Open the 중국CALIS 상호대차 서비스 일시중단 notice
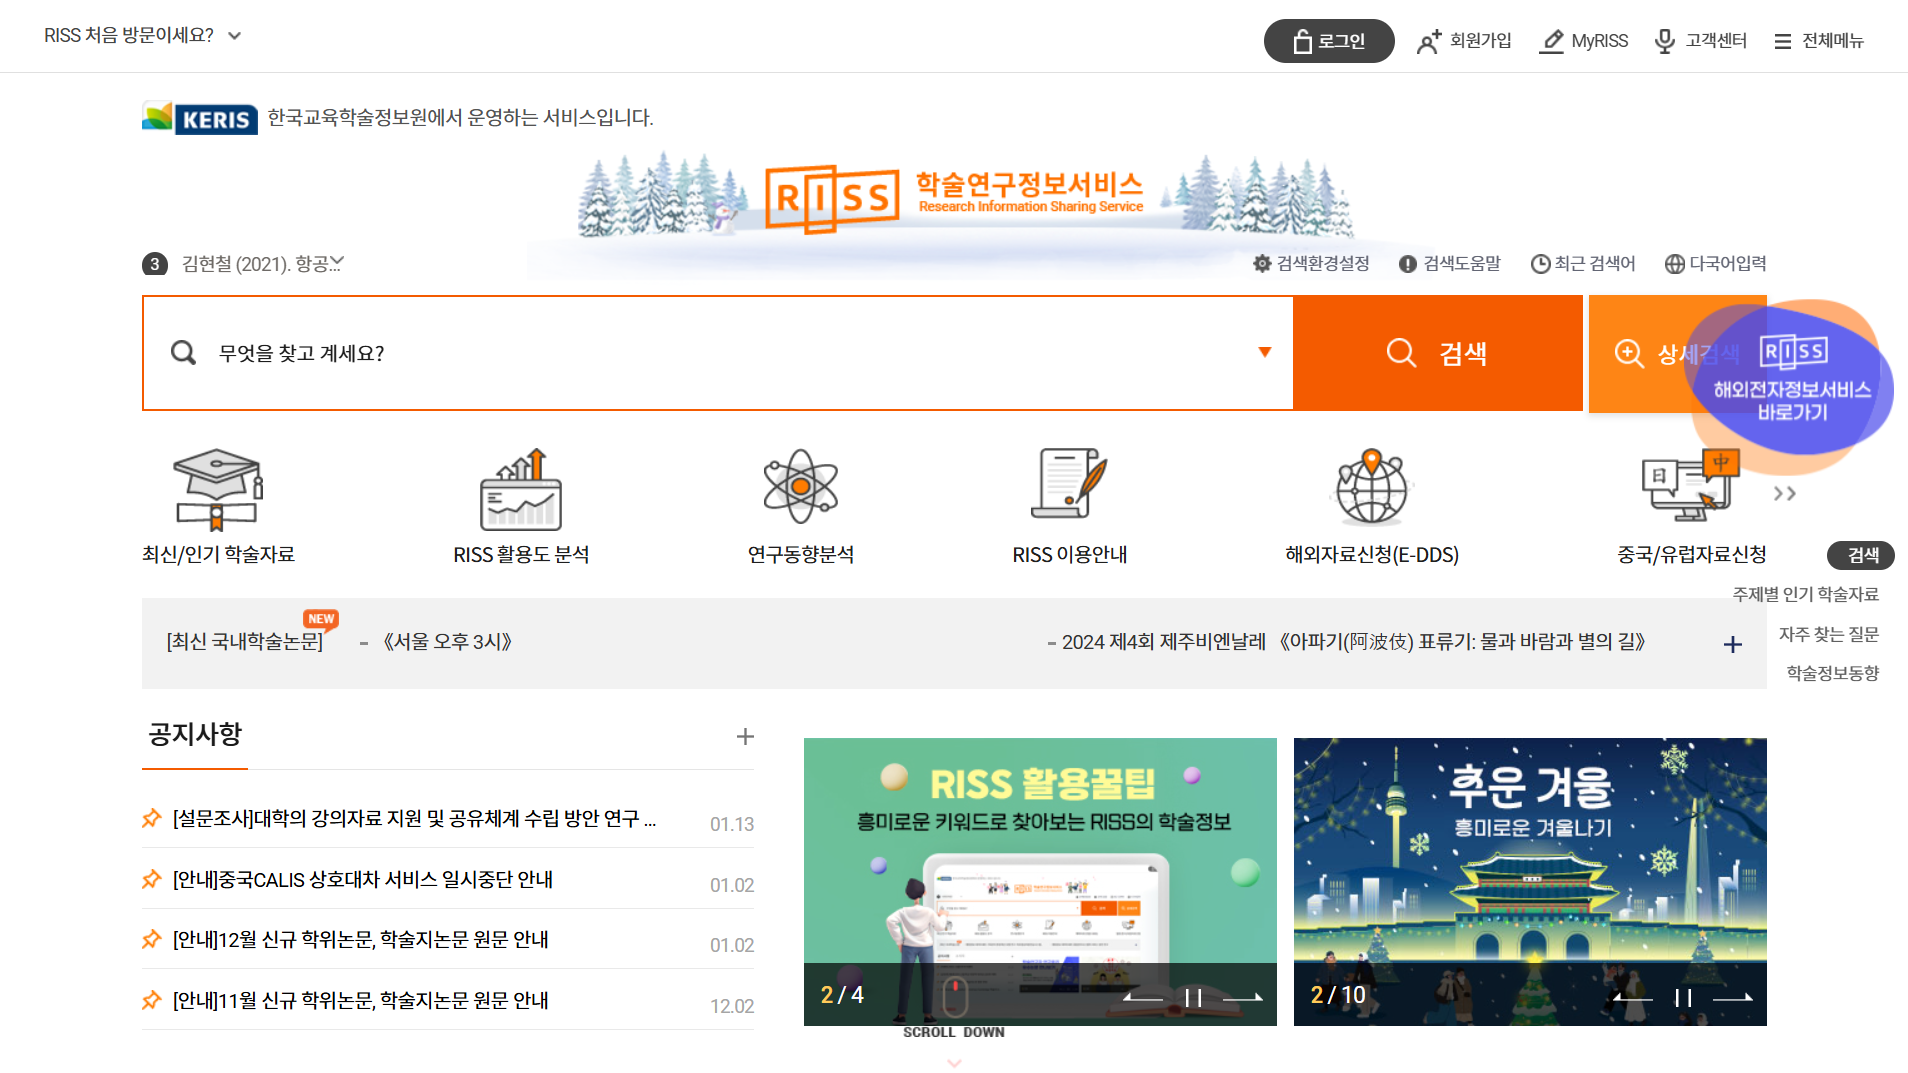 click(x=362, y=880)
